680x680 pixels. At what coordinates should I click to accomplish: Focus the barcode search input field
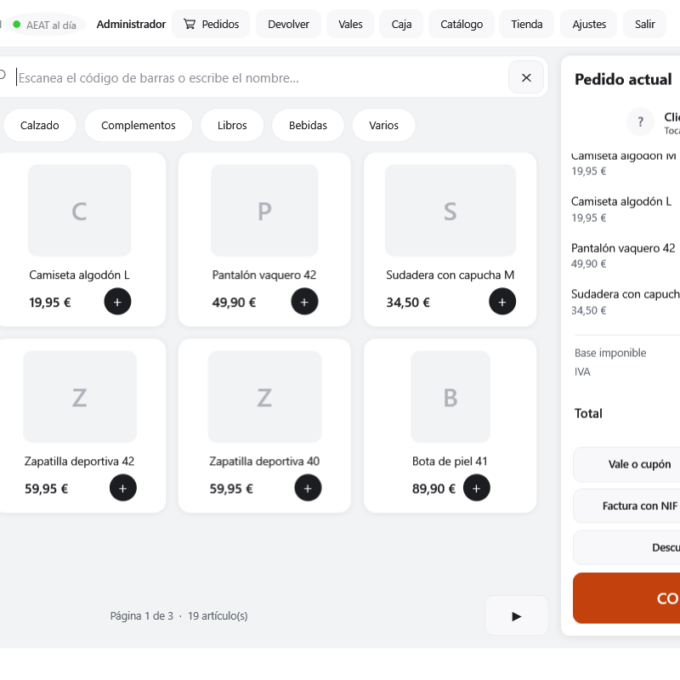click(260, 78)
